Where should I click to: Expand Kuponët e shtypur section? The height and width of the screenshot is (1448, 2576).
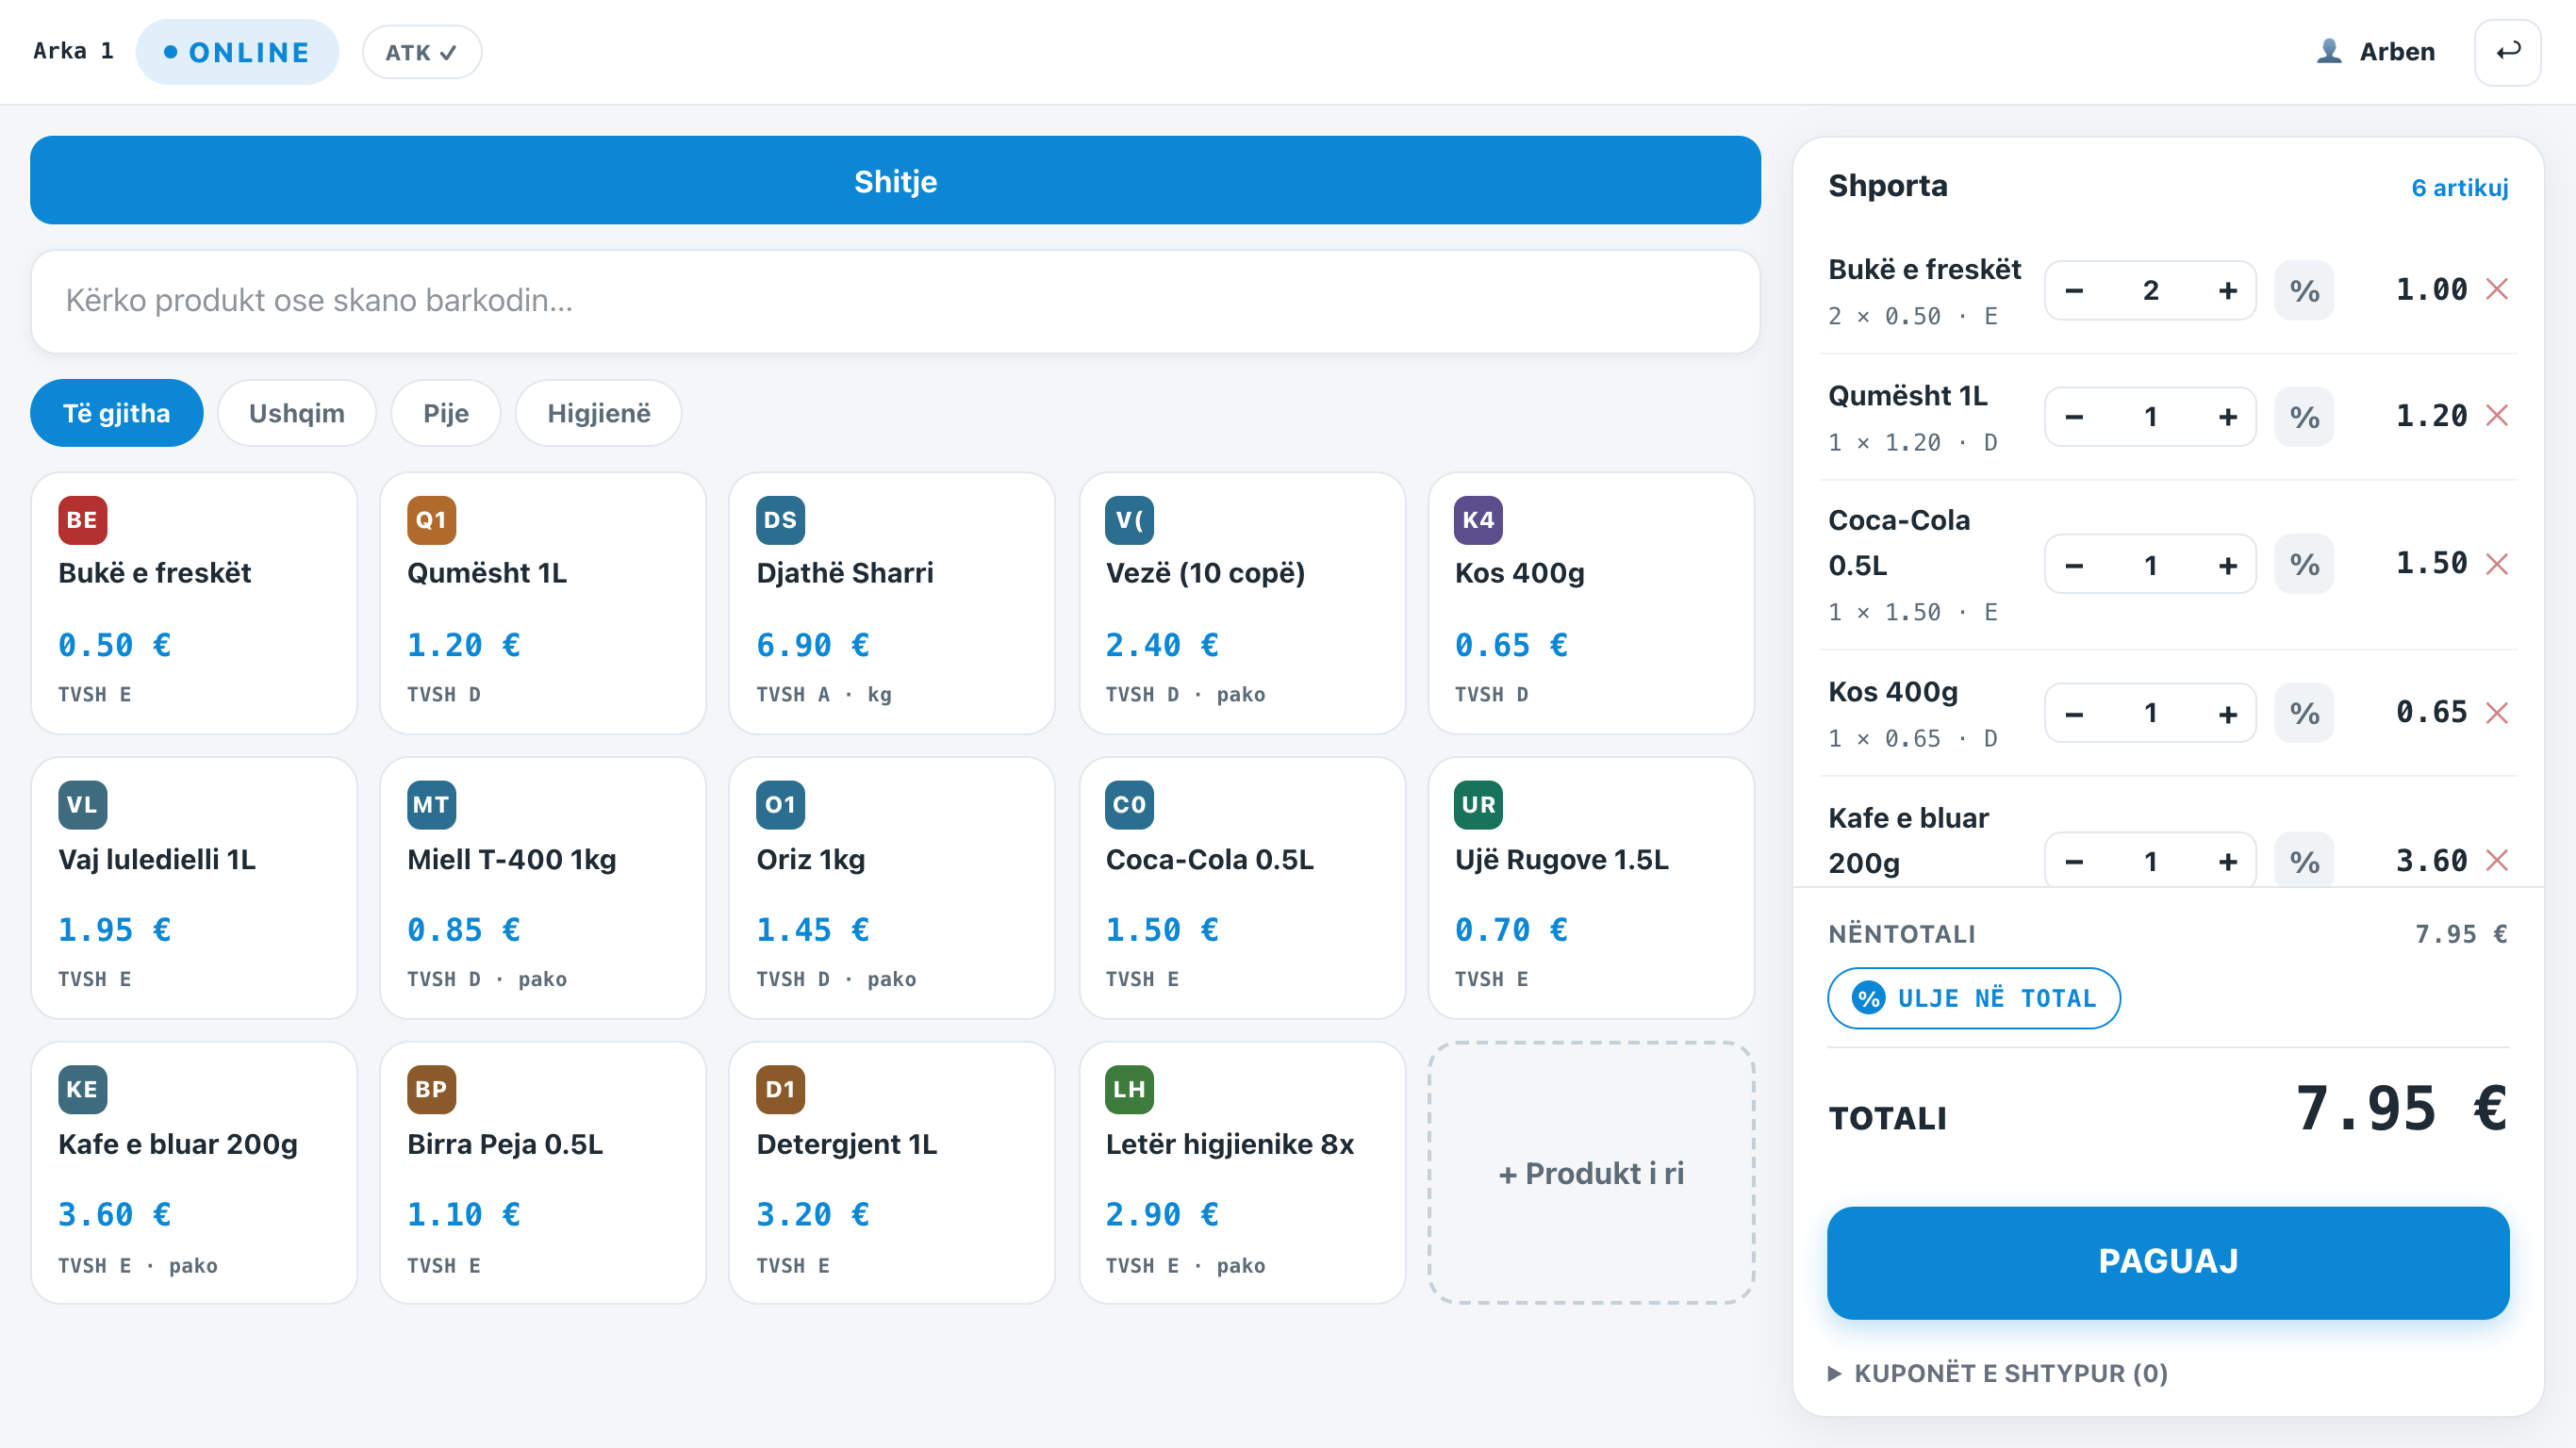pos(1997,1373)
